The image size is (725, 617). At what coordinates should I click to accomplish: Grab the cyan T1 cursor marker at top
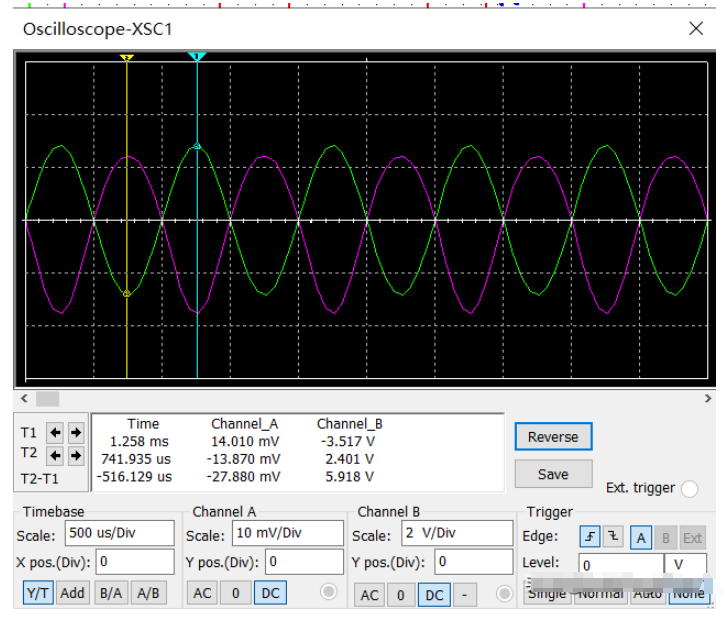(197, 56)
